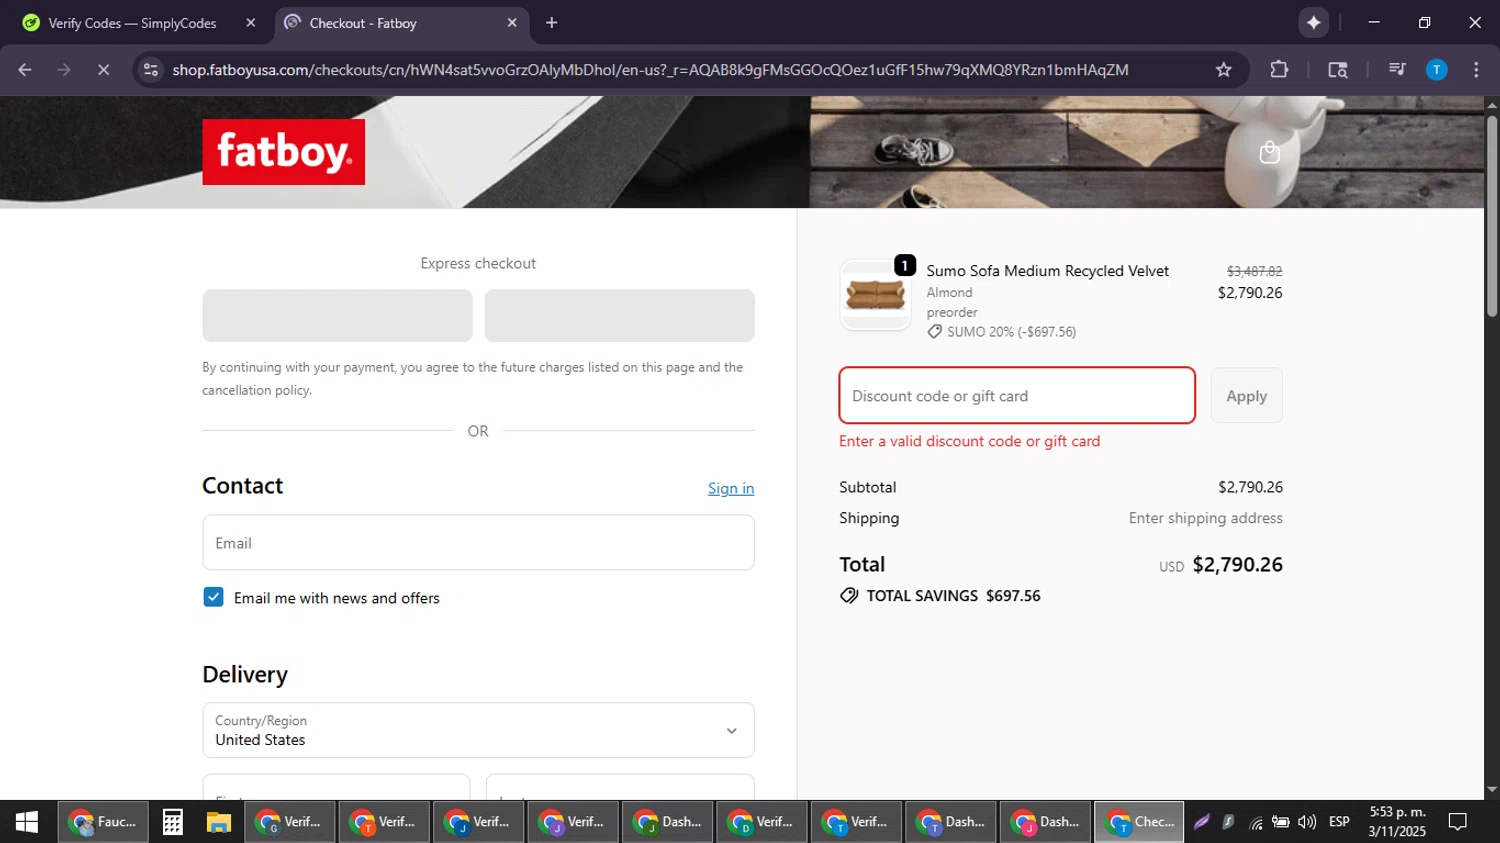Open the Windows Start menu

[x=27, y=822]
